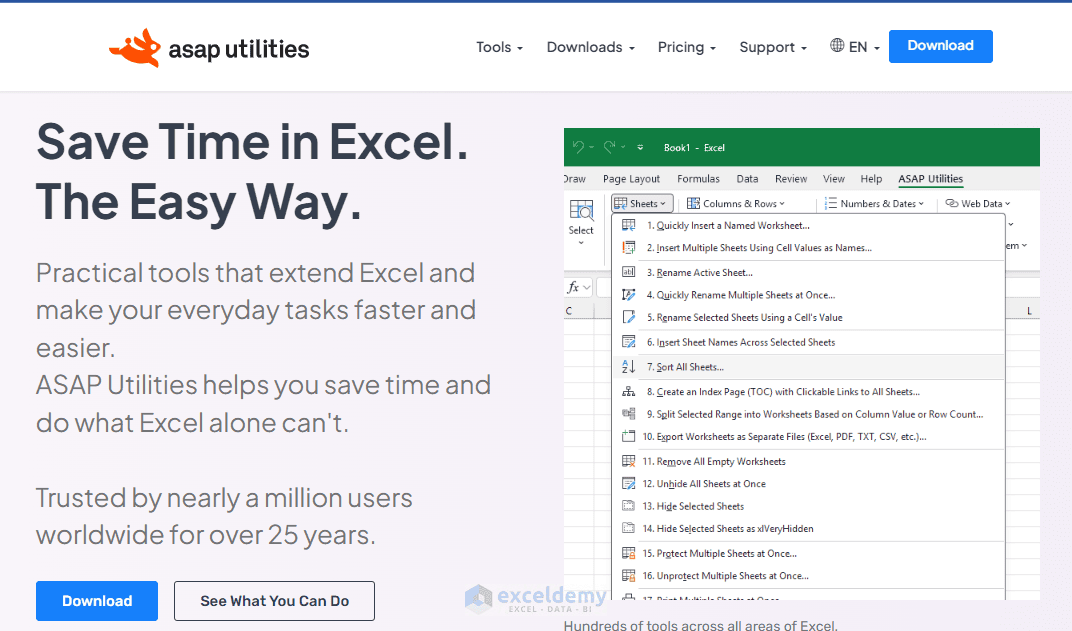1072x631 pixels.
Task: Choose 12. Unhide All Sheets at Once
Action: 809,483
